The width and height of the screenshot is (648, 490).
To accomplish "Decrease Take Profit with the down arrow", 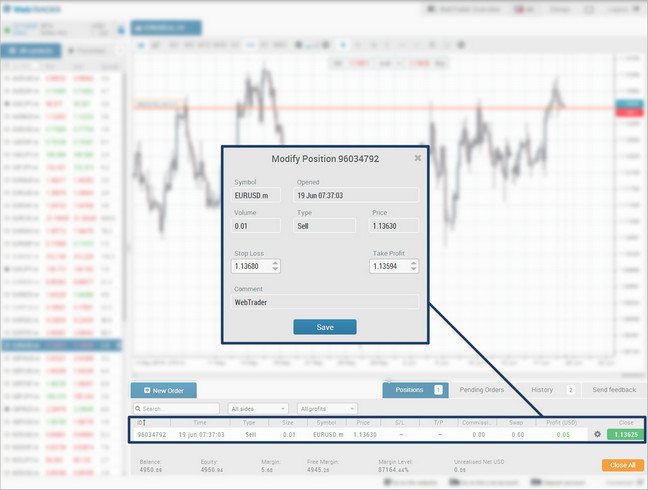I will tap(414, 270).
